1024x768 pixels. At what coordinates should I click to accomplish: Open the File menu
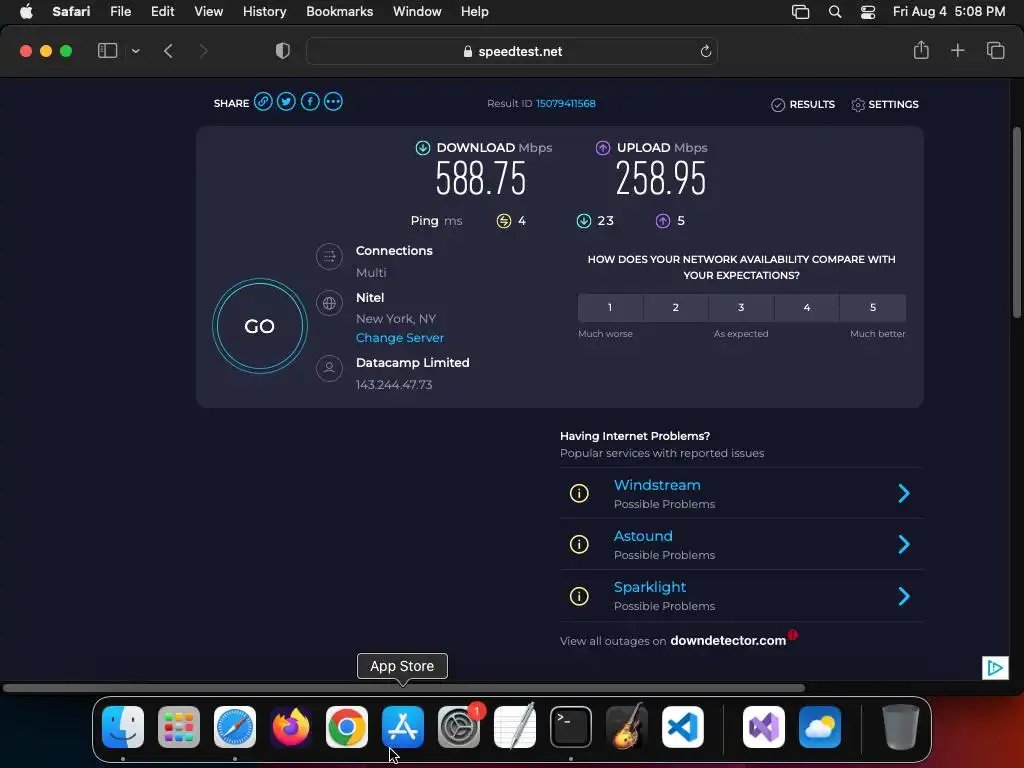coord(120,11)
